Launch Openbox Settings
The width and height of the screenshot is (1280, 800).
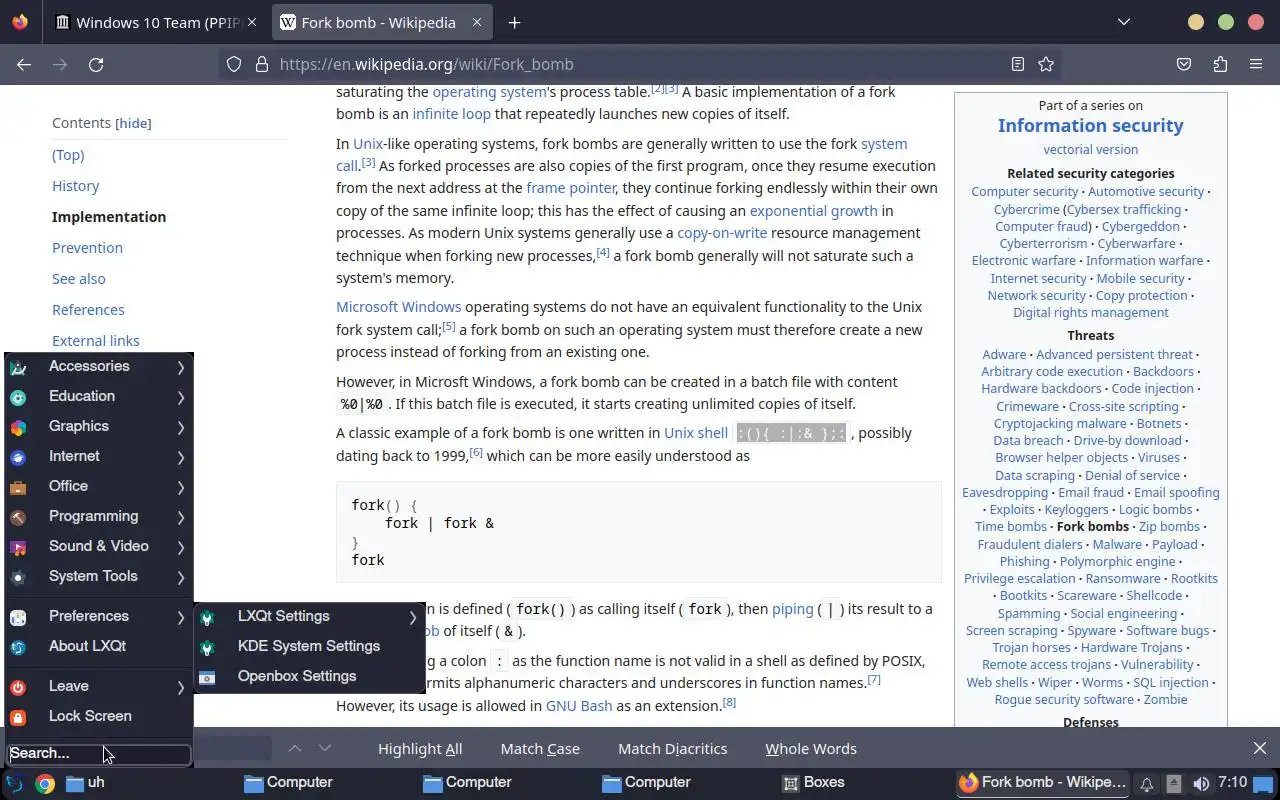[309, 677]
